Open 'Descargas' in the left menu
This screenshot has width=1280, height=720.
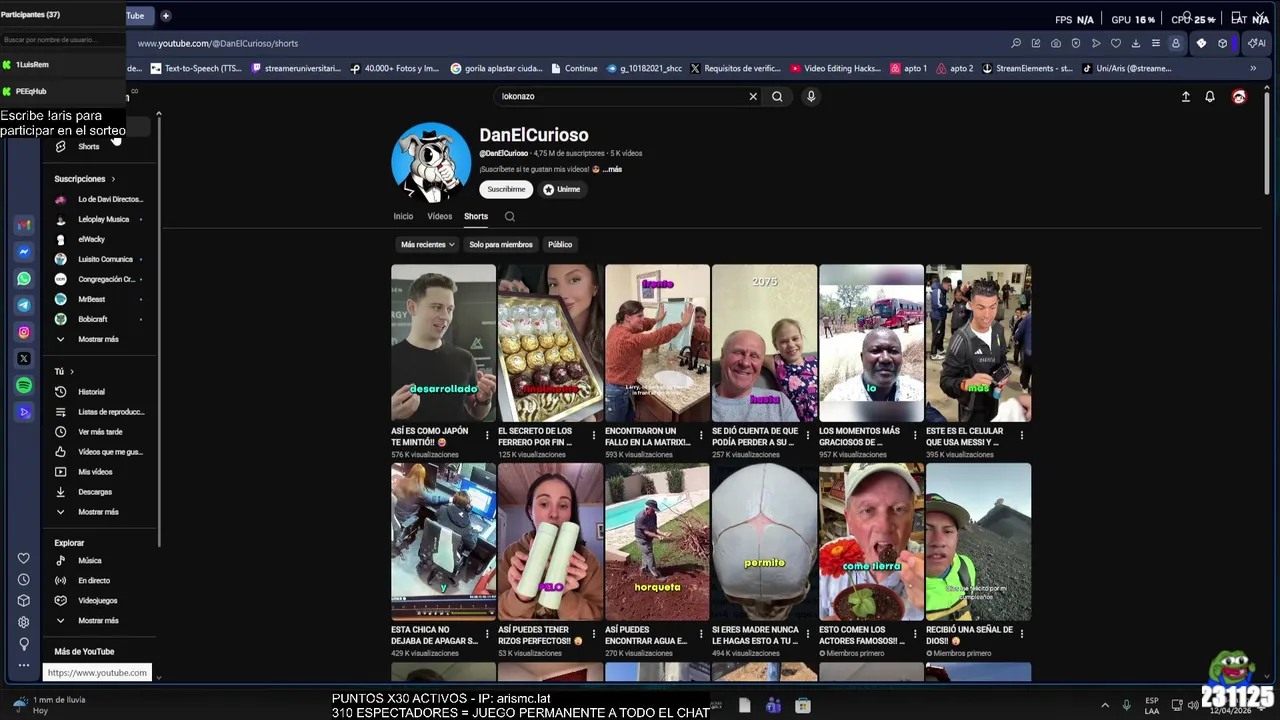[x=95, y=492]
